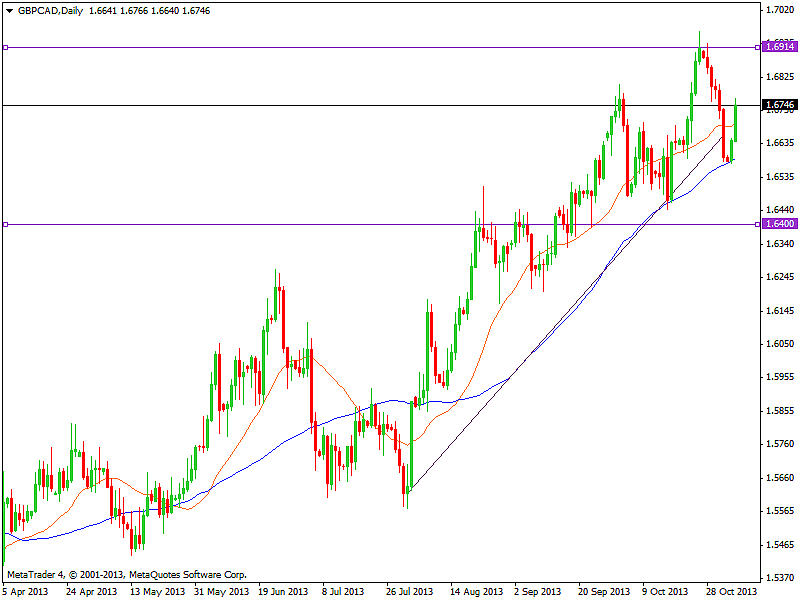Select the right handle of the 1.6914 line

point(756,47)
